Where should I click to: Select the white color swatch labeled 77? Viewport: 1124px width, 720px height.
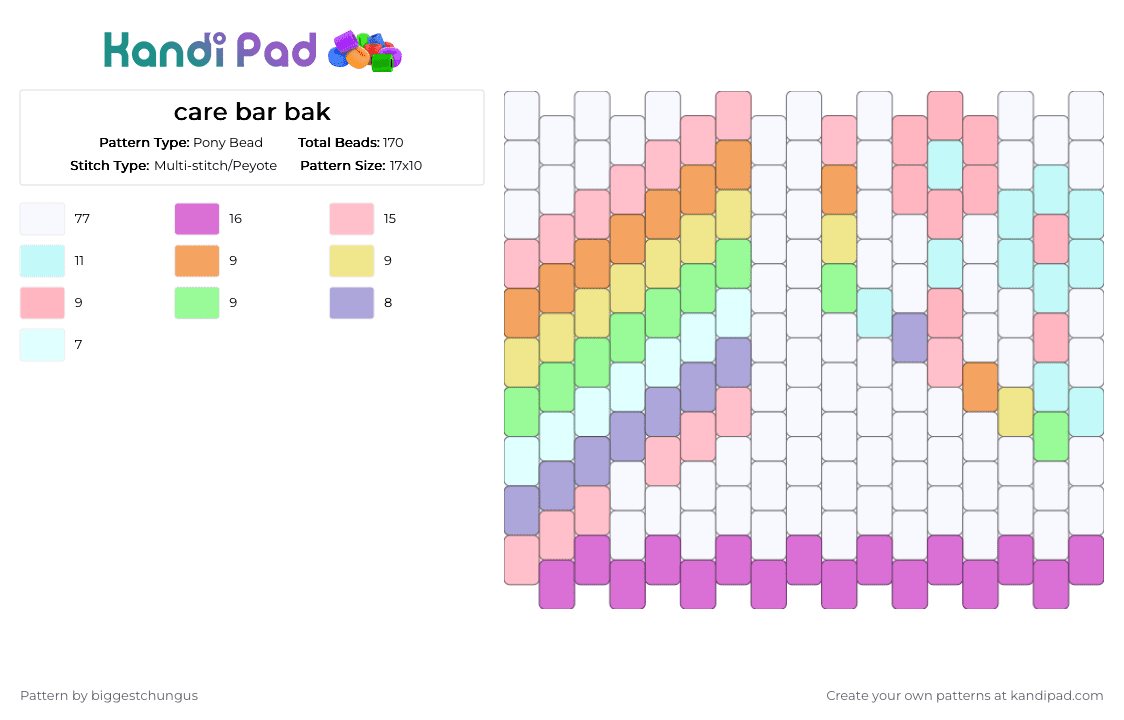point(42,219)
